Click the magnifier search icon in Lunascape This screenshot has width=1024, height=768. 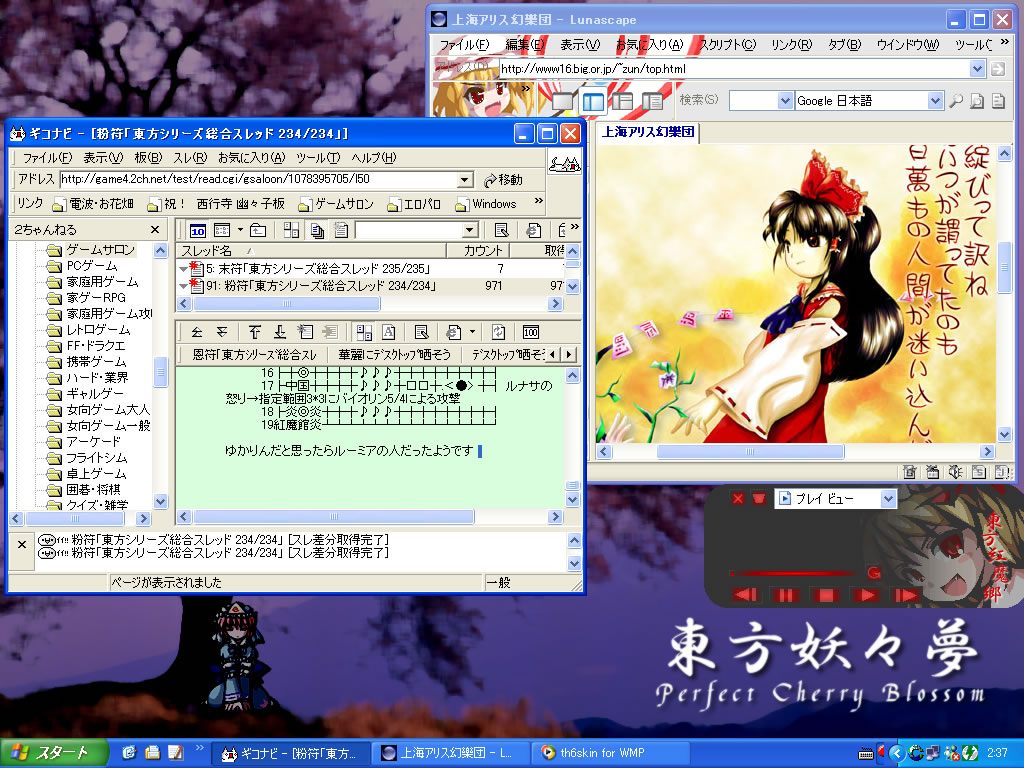956,101
